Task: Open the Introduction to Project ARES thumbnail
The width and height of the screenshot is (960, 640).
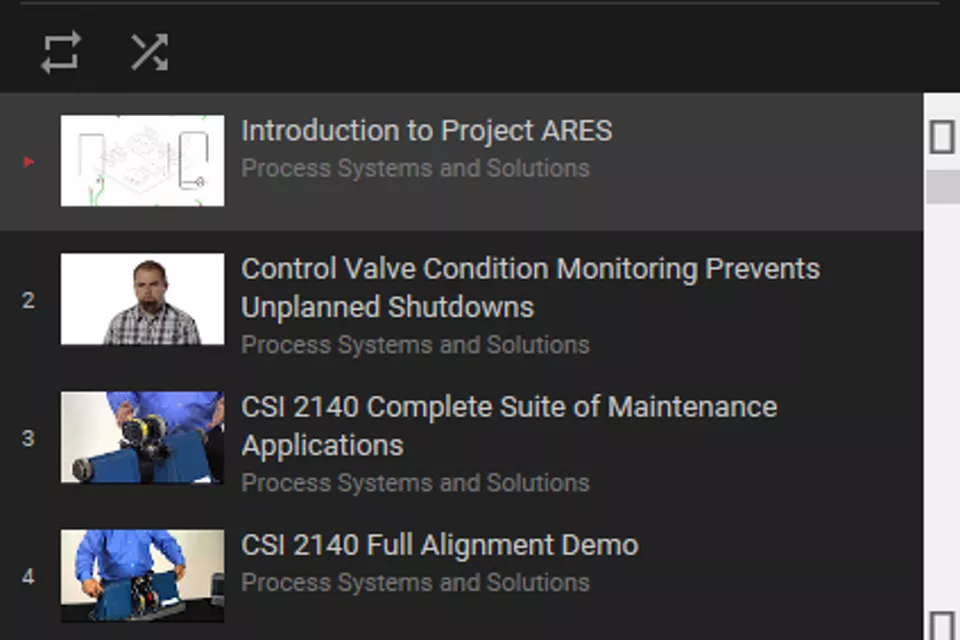Action: [143, 160]
